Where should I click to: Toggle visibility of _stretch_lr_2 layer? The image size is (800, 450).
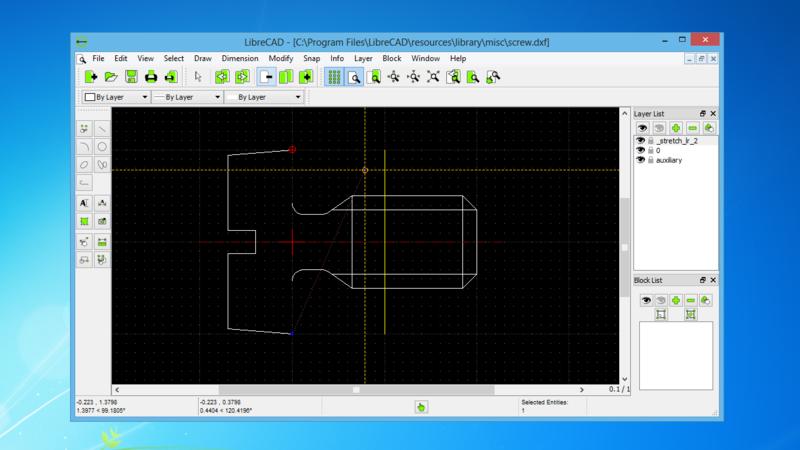[641, 141]
